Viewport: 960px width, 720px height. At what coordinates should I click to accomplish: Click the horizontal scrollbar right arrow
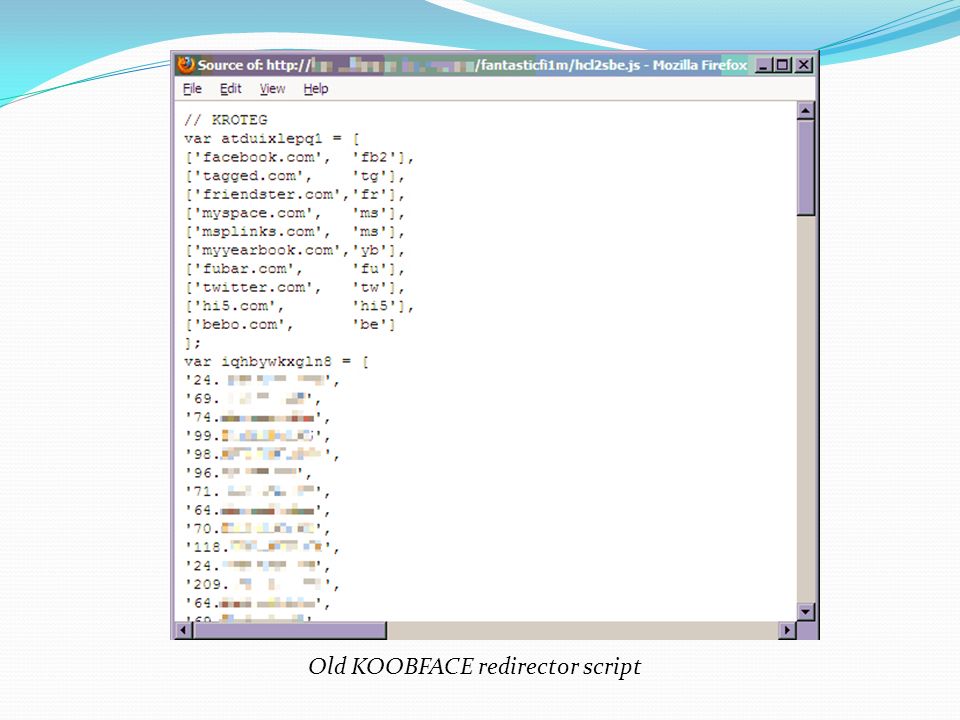tap(787, 630)
